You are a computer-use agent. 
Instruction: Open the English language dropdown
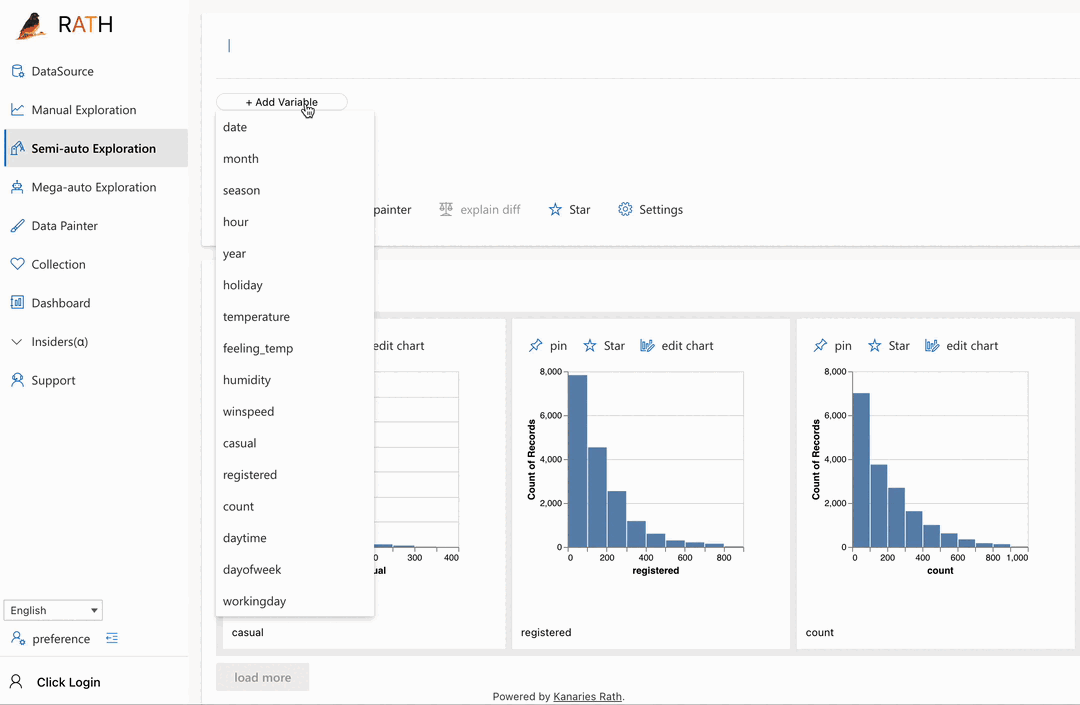[x=52, y=610]
